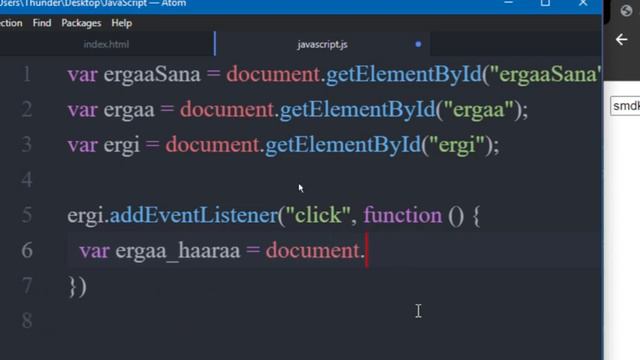This screenshot has height=360, width=640.
Task: Click addEventListener on line 5
Action: click(194, 215)
